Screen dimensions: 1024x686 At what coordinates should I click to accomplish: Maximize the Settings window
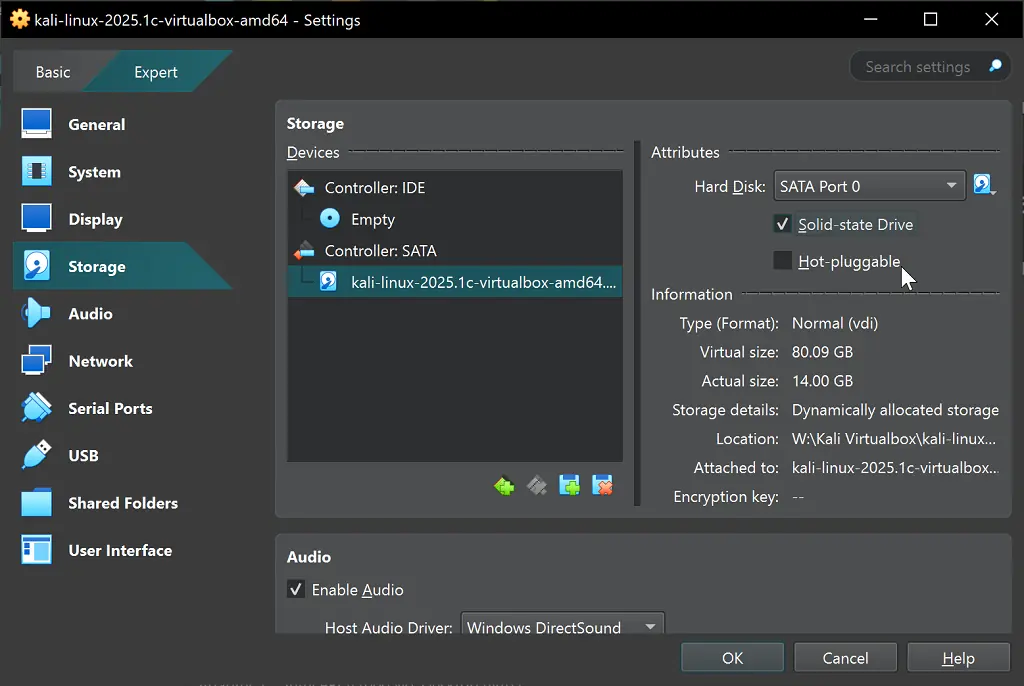point(931,19)
